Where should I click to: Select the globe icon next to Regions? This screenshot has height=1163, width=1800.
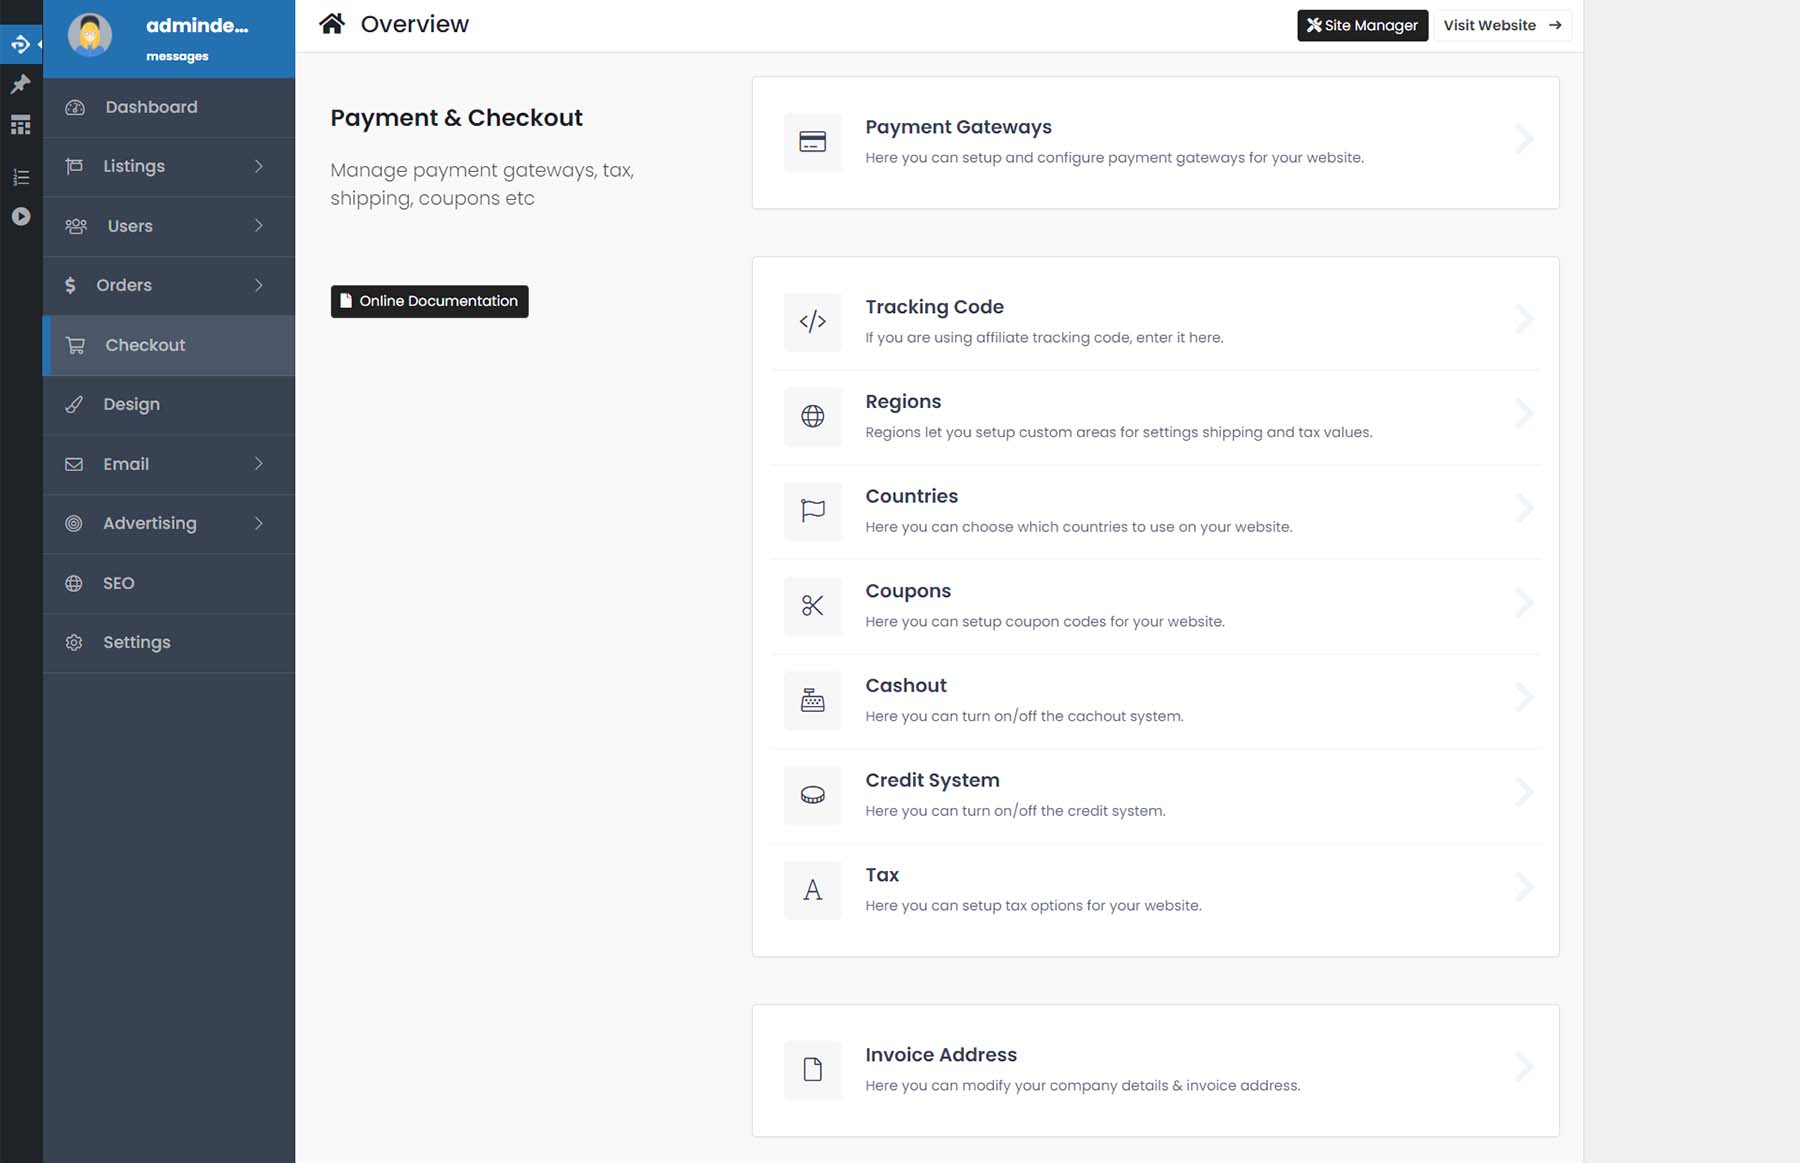(812, 416)
